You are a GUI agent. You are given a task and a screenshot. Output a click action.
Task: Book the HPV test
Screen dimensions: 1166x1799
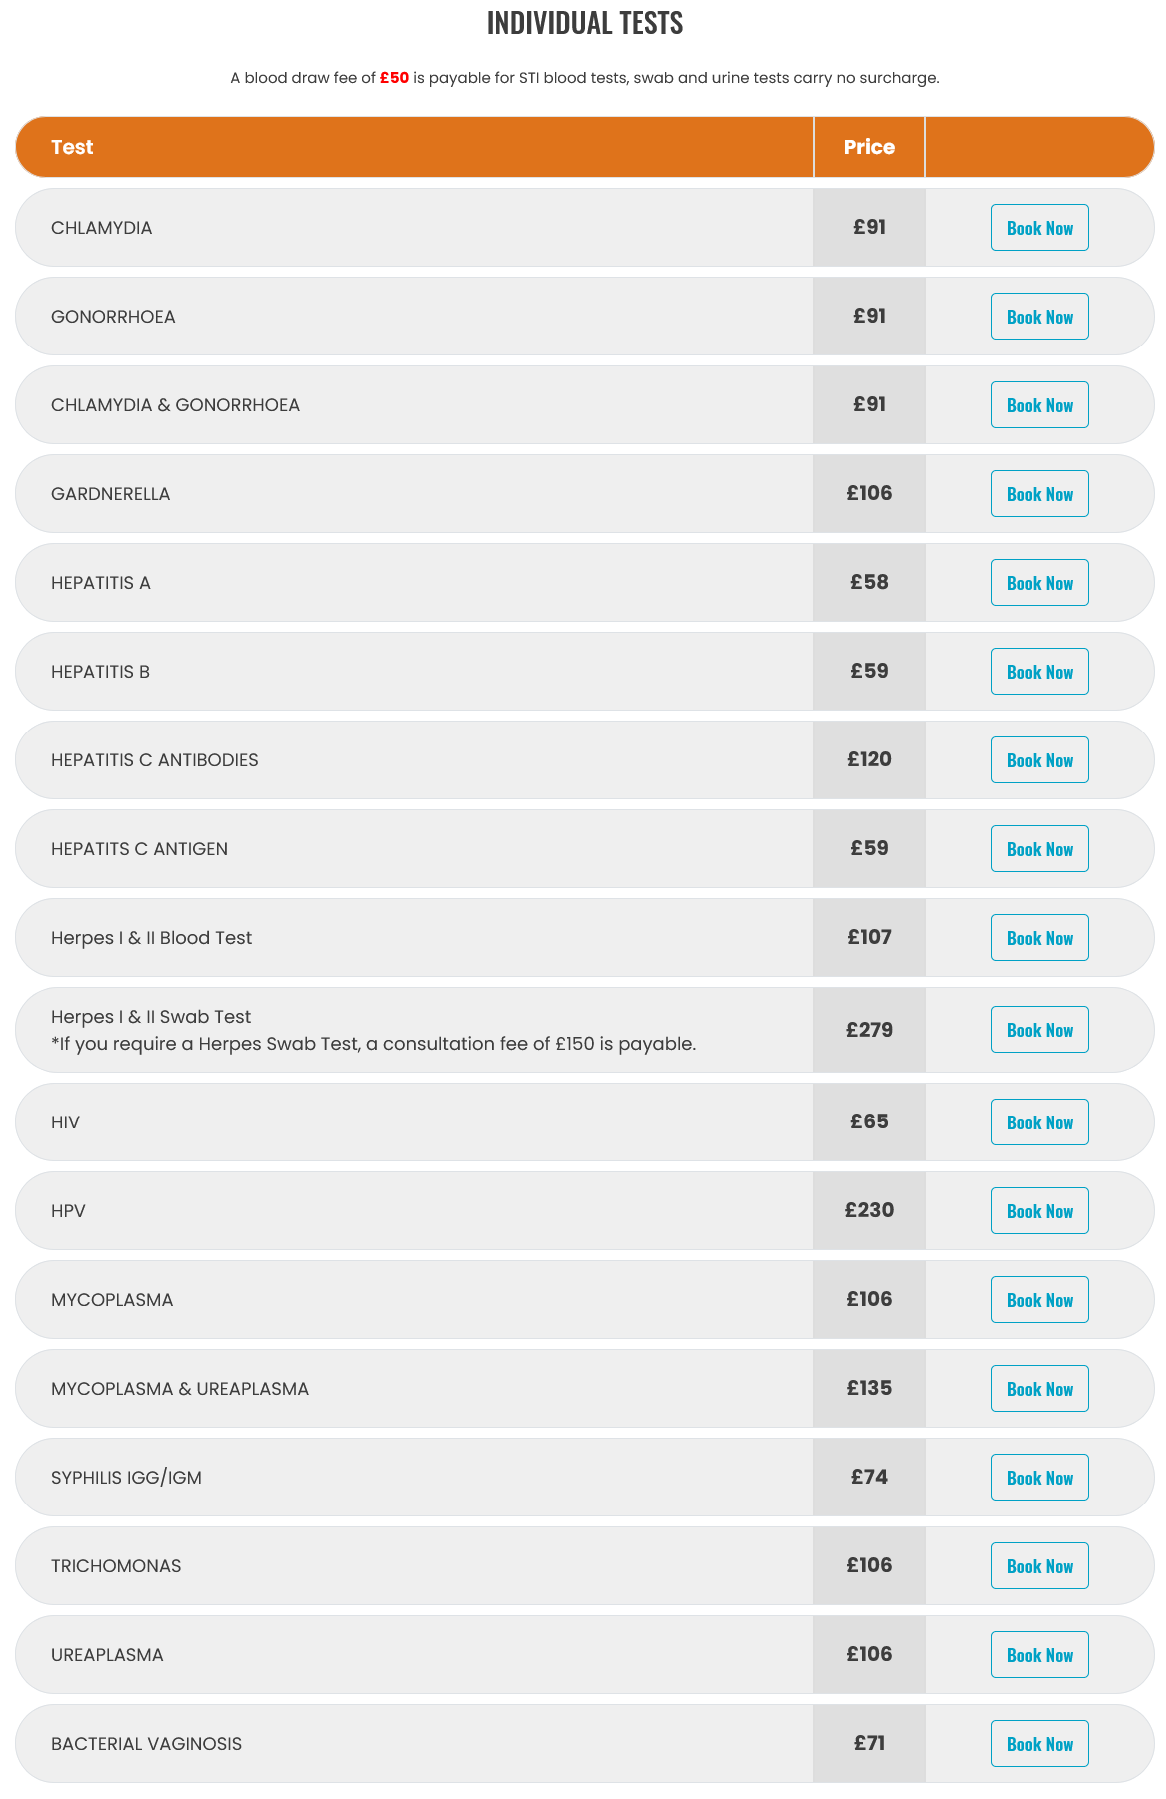[1039, 1211]
